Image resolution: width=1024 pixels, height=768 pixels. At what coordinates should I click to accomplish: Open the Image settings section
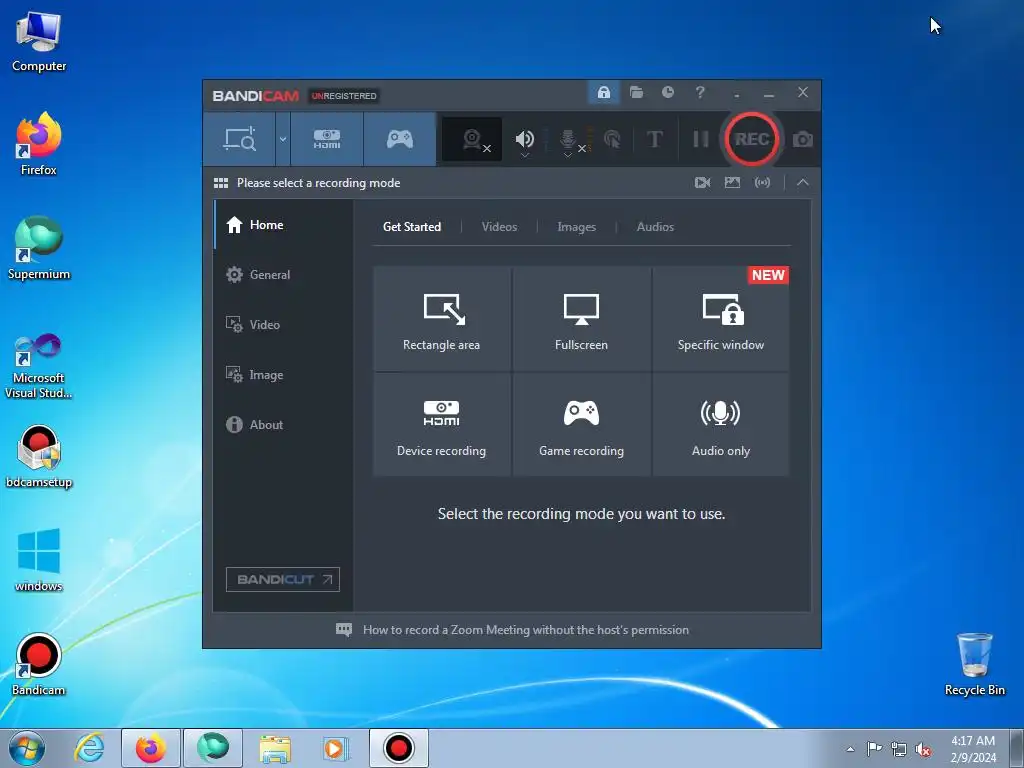(x=283, y=375)
